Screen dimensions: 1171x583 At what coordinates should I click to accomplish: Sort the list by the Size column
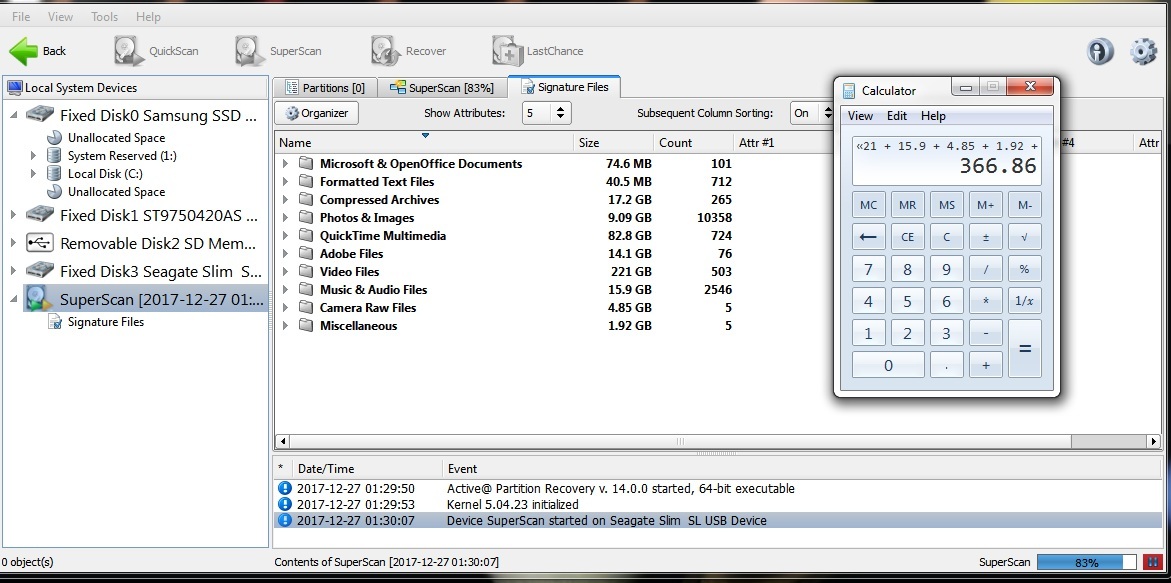point(612,143)
